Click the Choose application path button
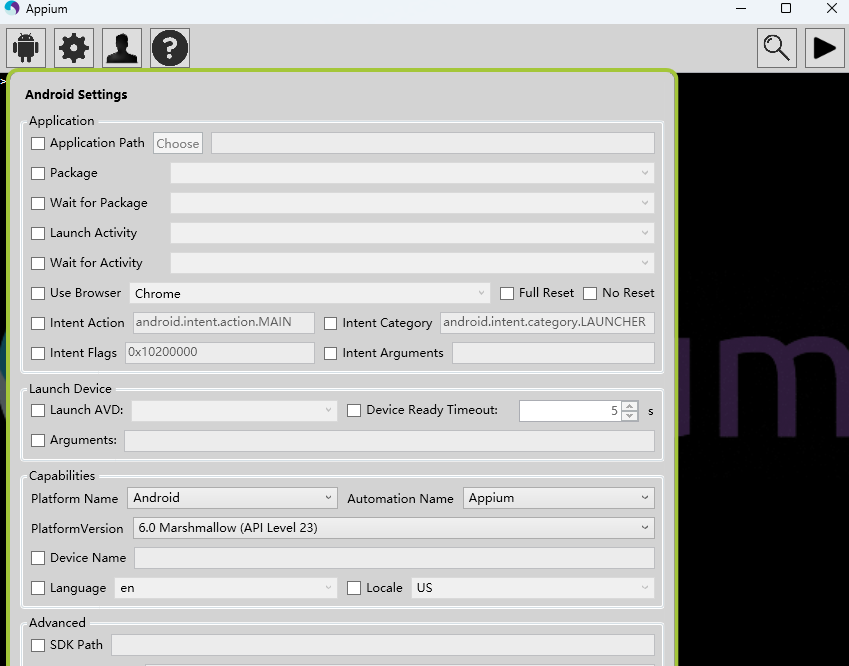Image resolution: width=849 pixels, height=666 pixels. [x=178, y=144]
